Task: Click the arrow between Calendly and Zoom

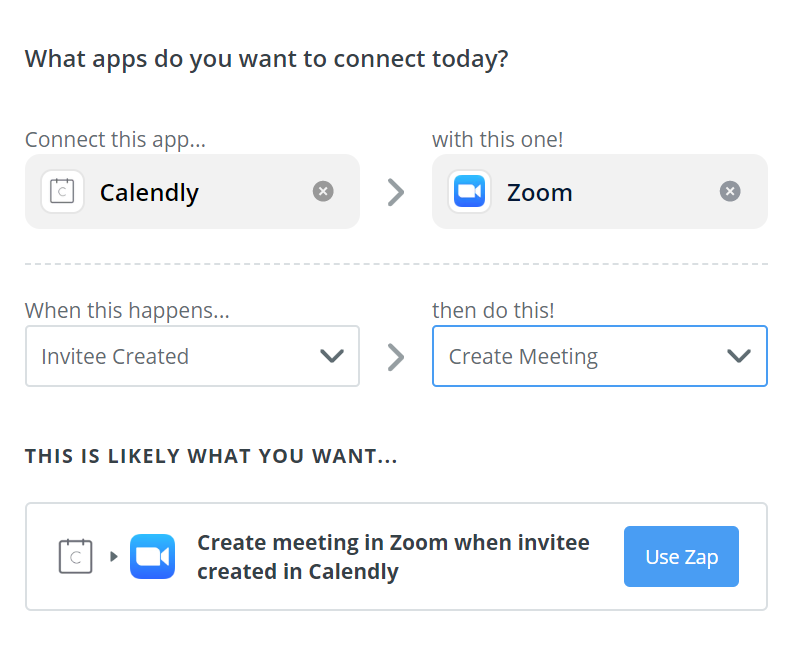Action: tap(396, 192)
